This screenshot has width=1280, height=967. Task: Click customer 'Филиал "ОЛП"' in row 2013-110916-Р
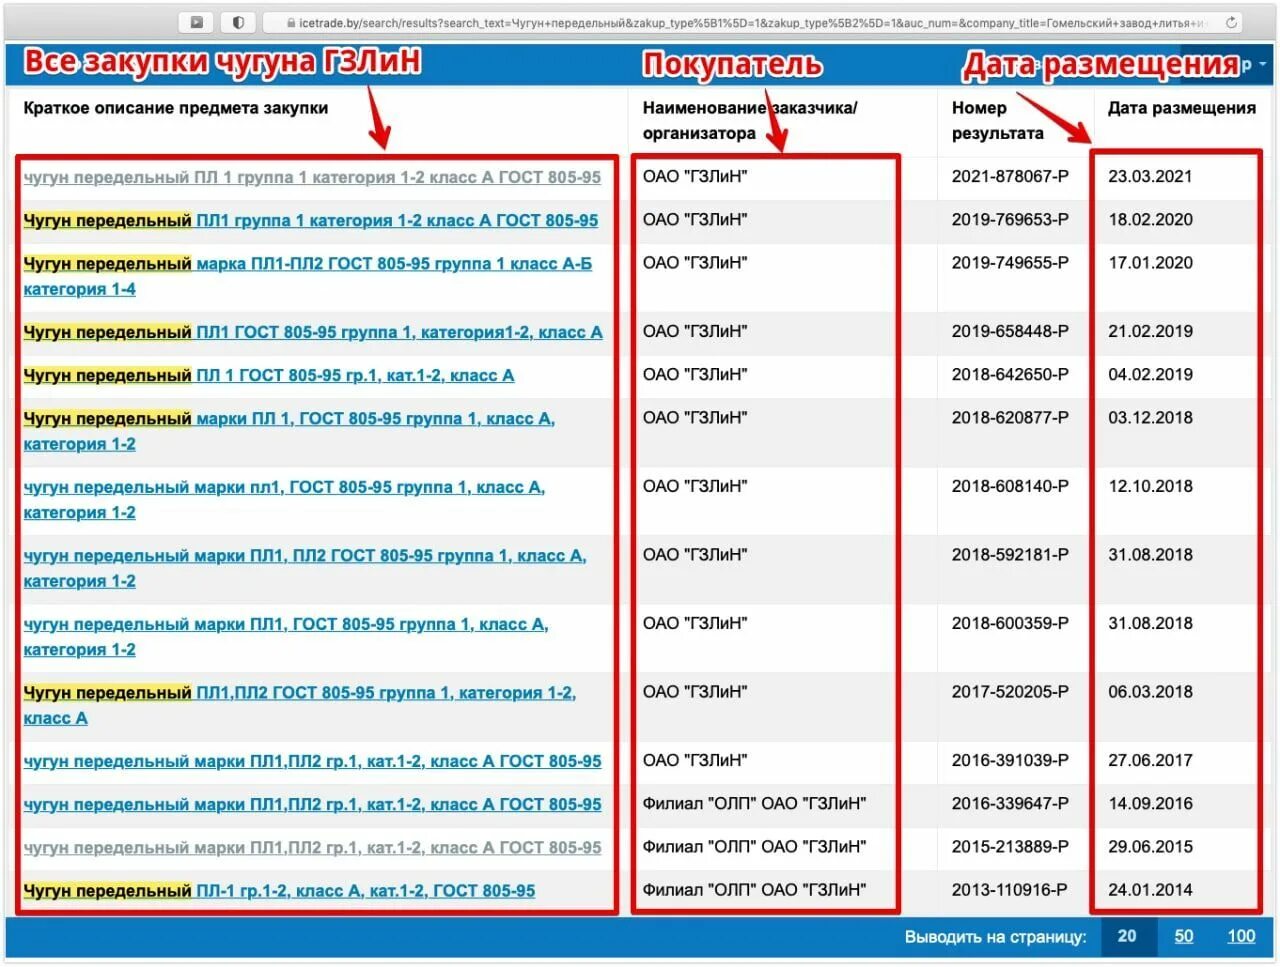754,889
